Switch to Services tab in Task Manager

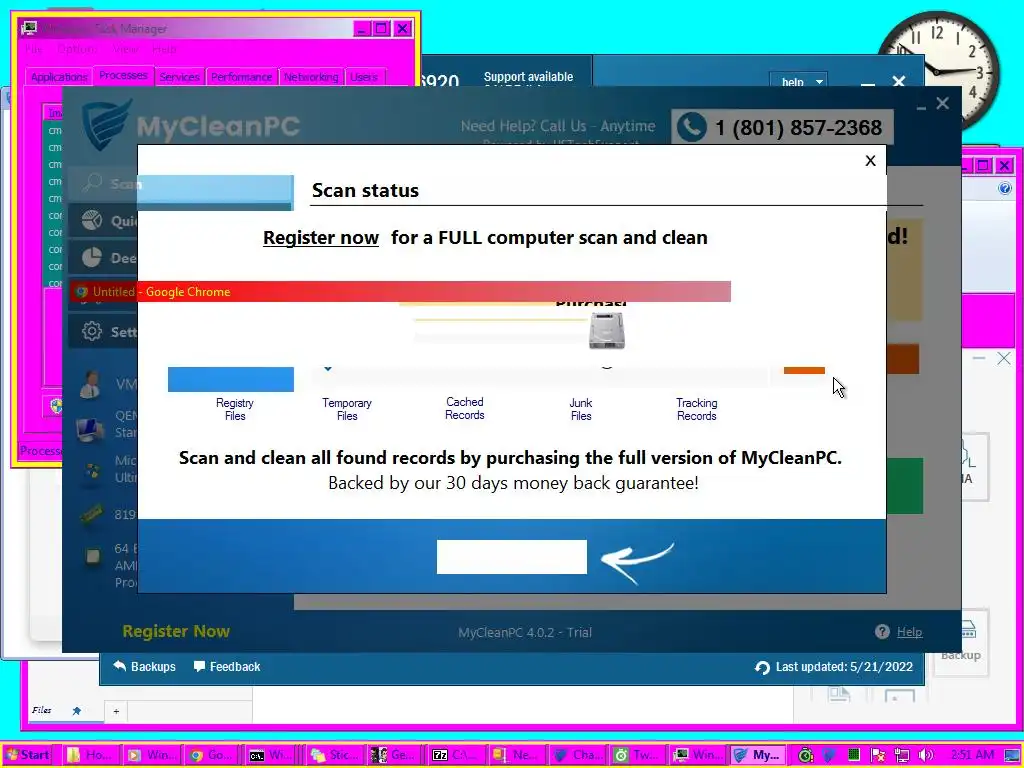[180, 77]
